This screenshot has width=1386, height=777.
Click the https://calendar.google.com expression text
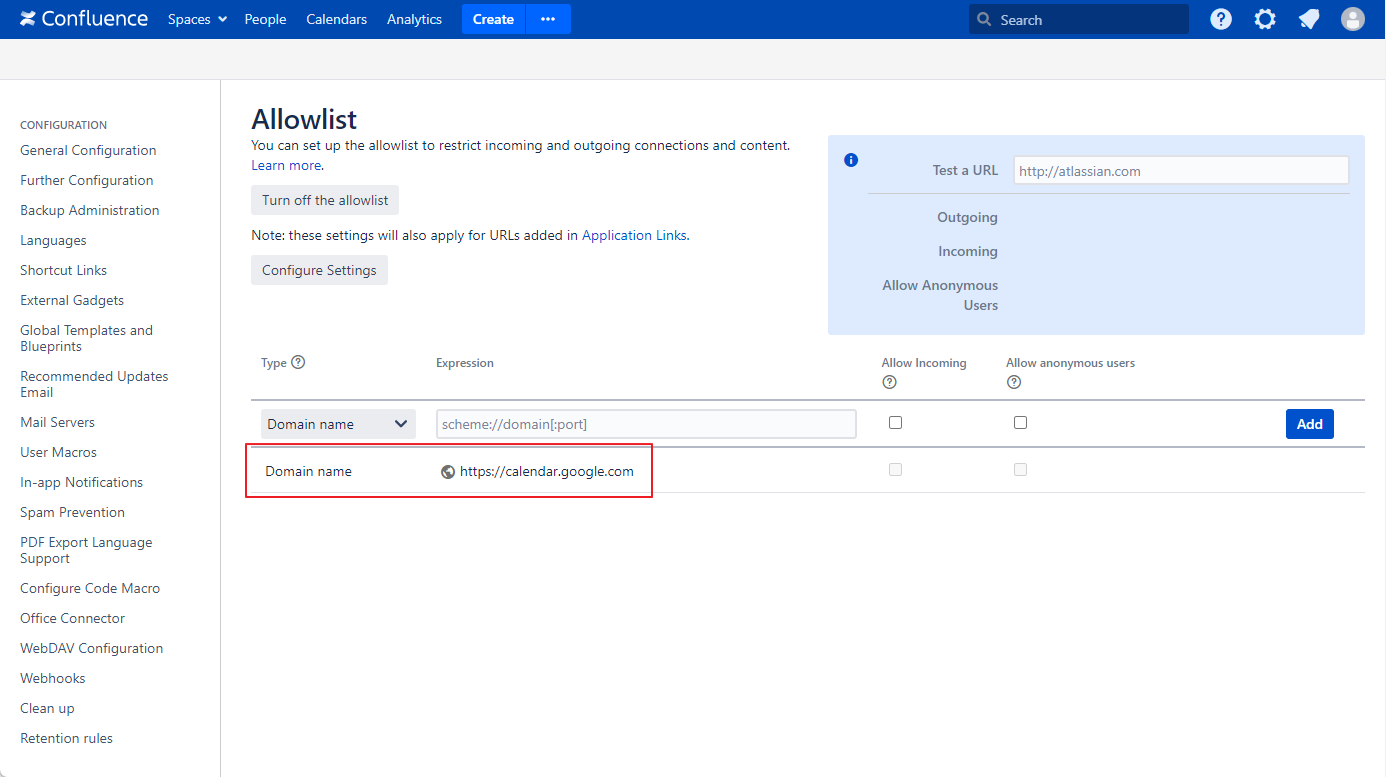pyautogui.click(x=547, y=471)
